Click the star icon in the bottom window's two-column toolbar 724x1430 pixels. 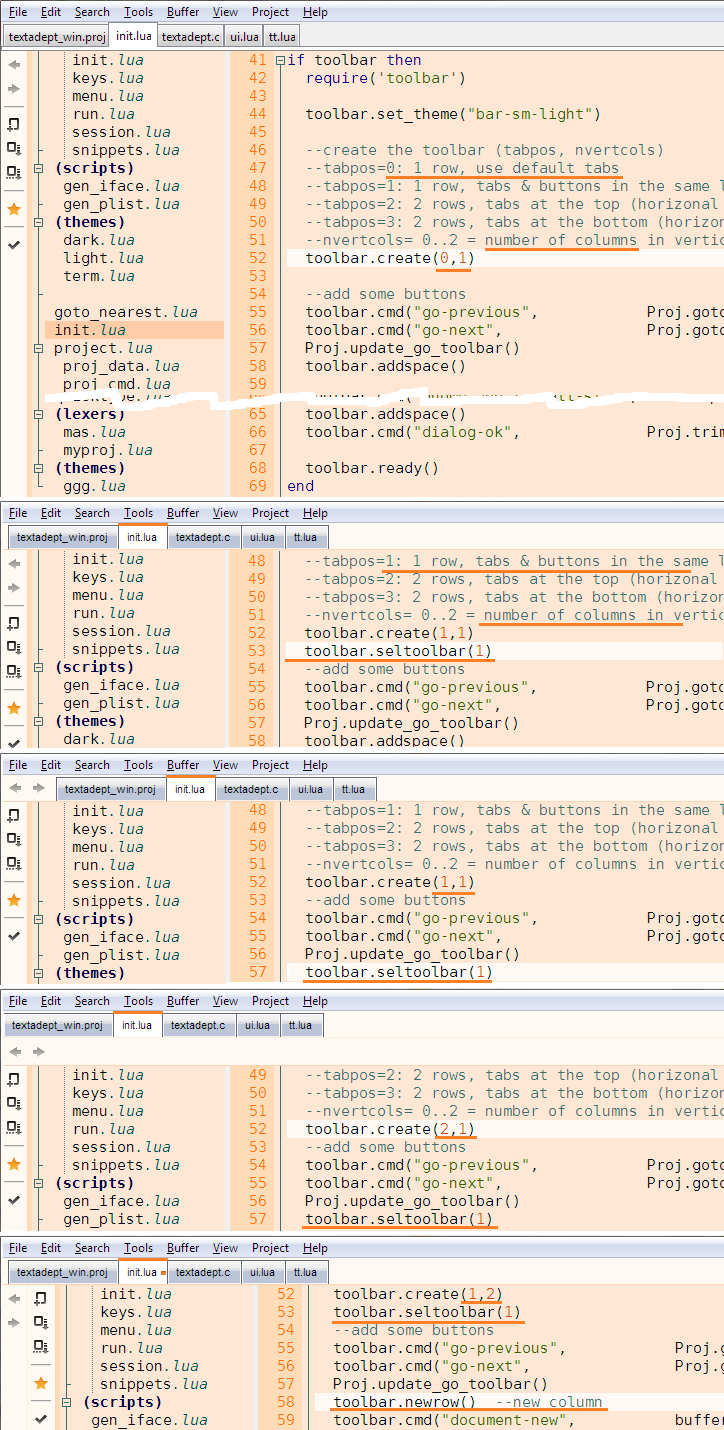(41, 1383)
